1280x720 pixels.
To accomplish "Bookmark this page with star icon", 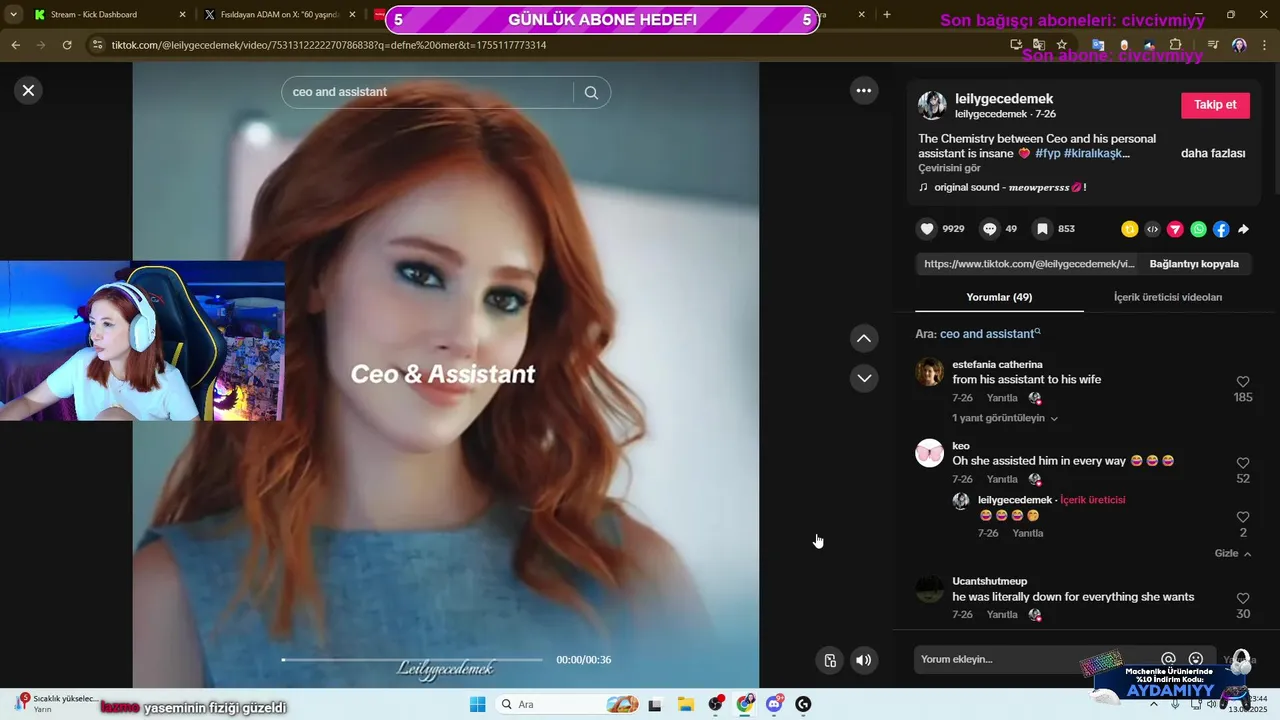I will tap(1062, 45).
